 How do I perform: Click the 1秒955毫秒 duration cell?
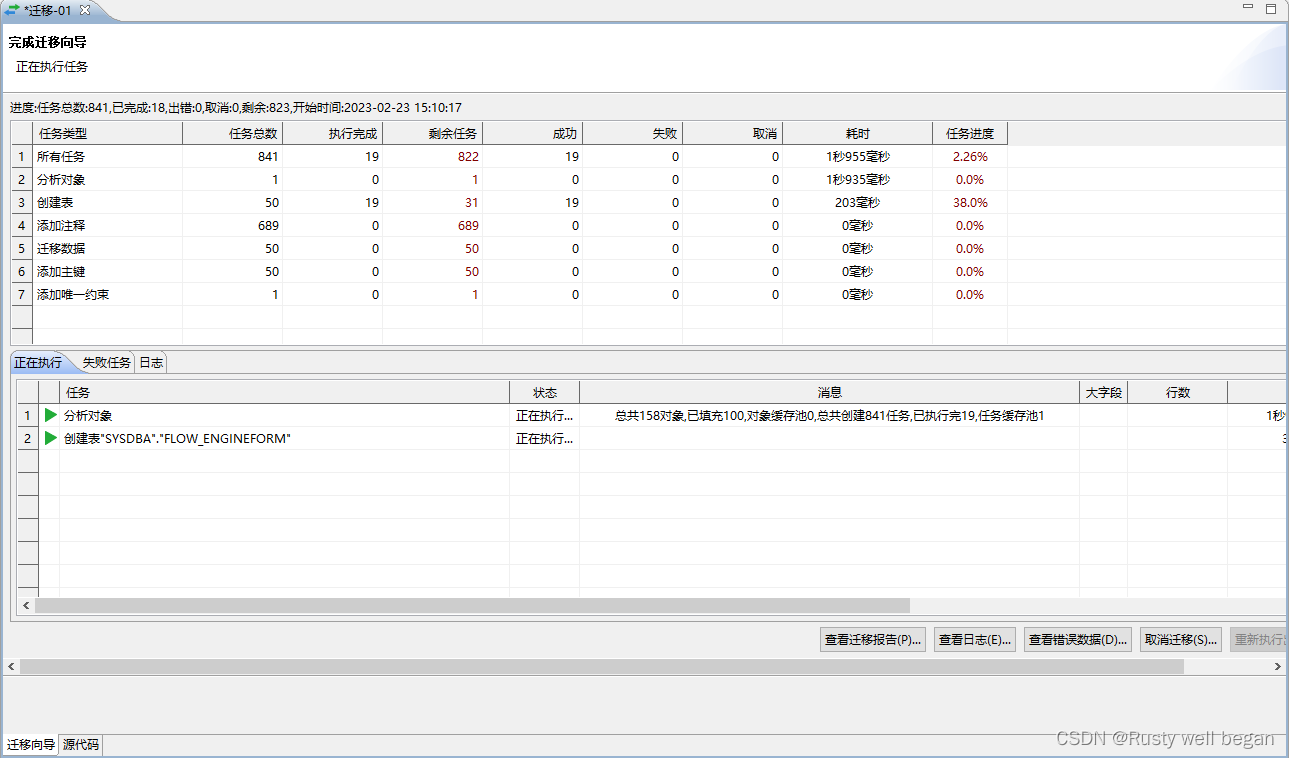click(858, 157)
